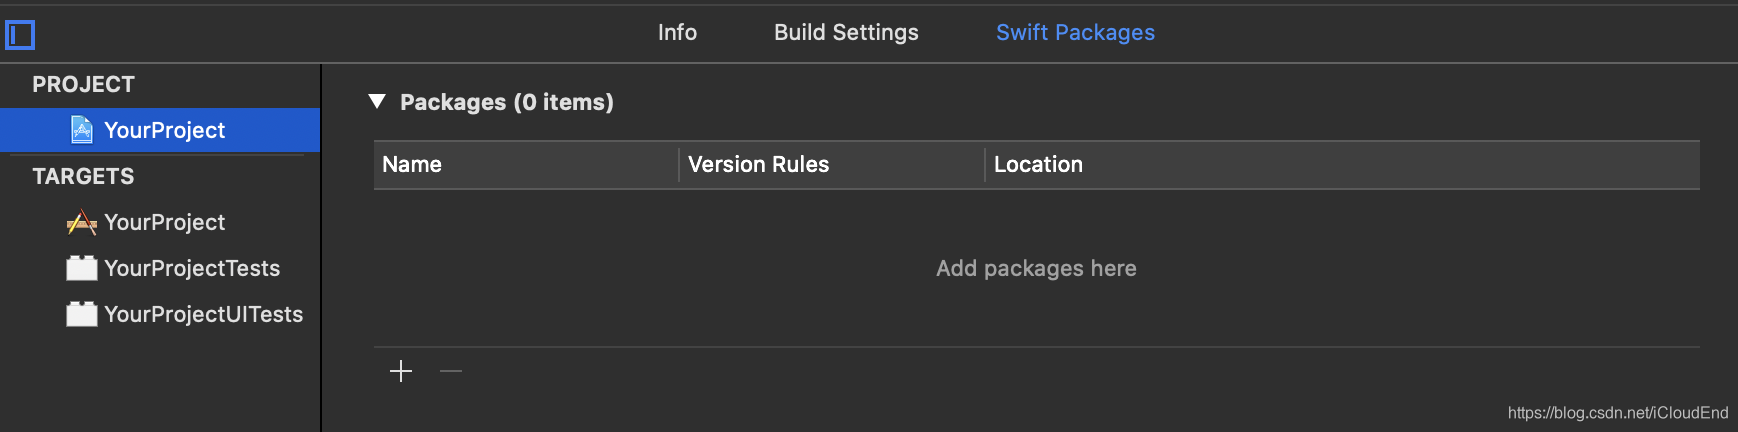
Task: Collapse the Packages disclosure triangle
Action: point(377,101)
